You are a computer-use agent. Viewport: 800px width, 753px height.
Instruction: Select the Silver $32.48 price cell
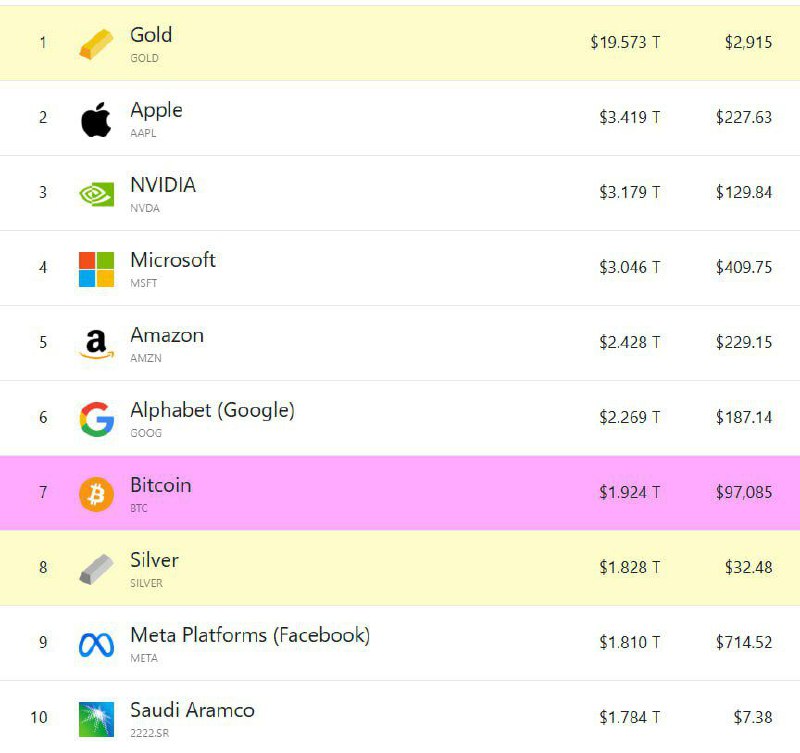pos(748,567)
